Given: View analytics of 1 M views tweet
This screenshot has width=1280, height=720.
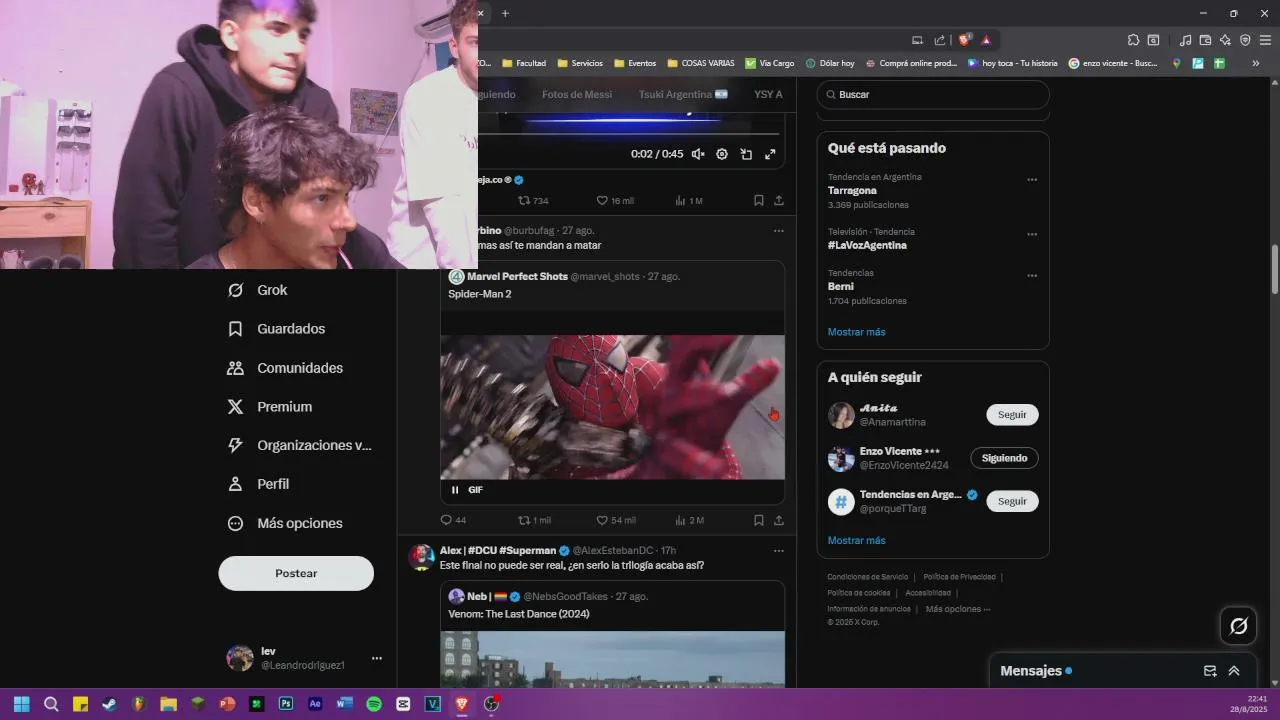Looking at the screenshot, I should (x=689, y=201).
